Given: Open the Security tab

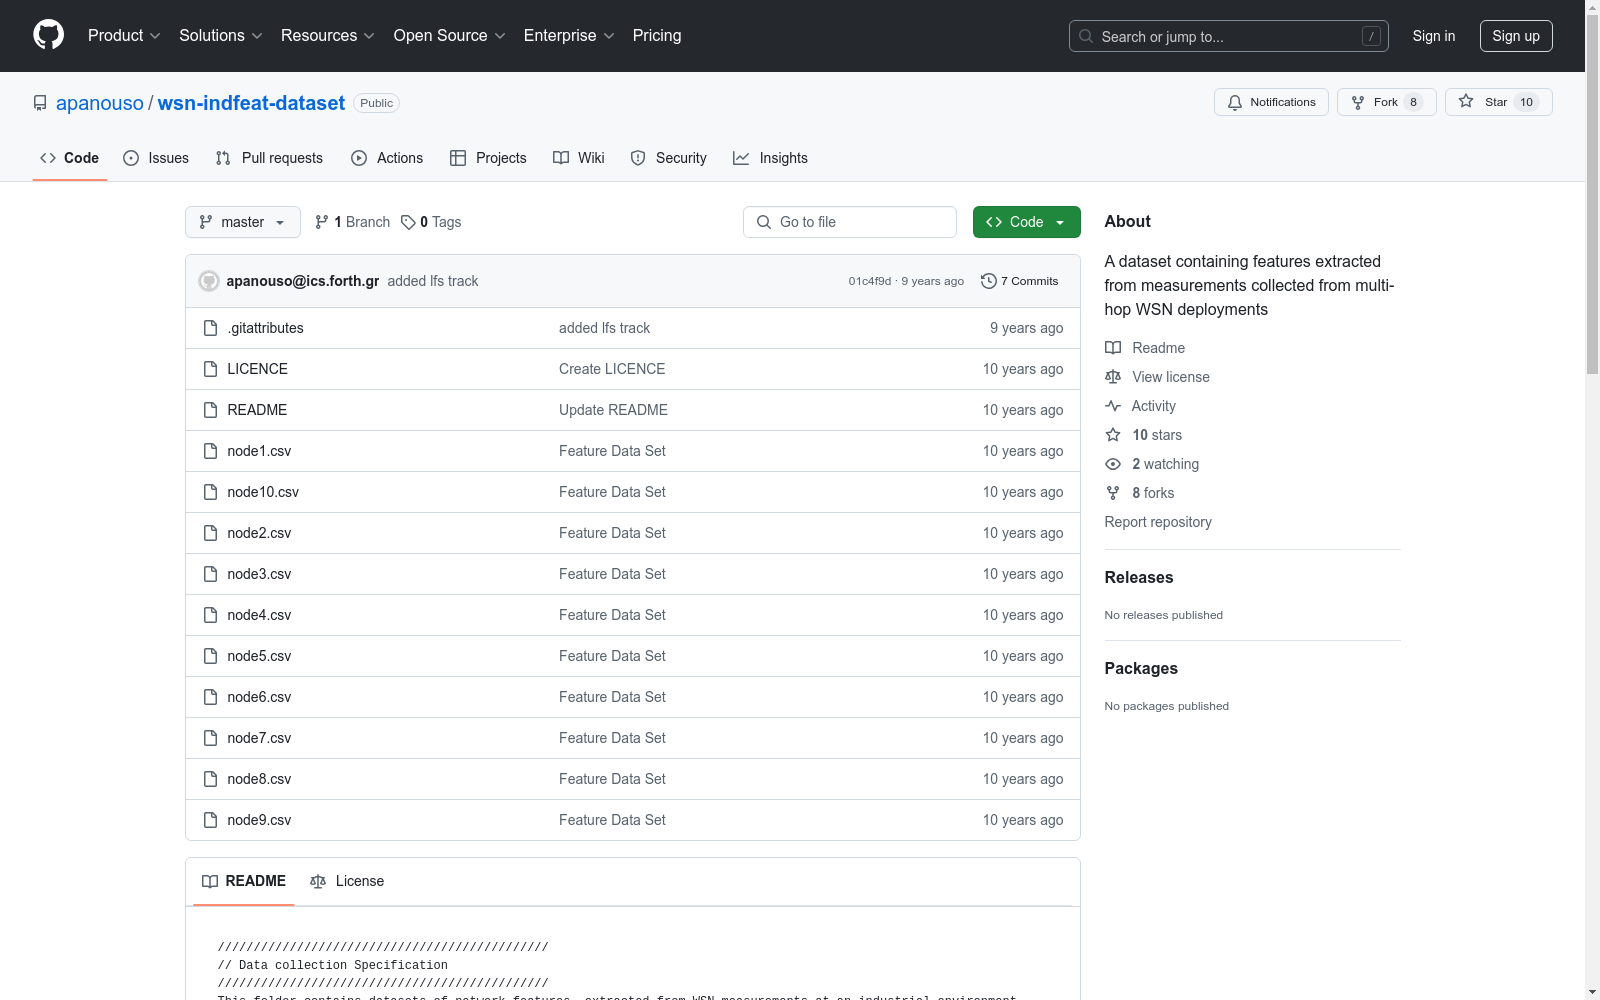Looking at the screenshot, I should click(x=668, y=158).
